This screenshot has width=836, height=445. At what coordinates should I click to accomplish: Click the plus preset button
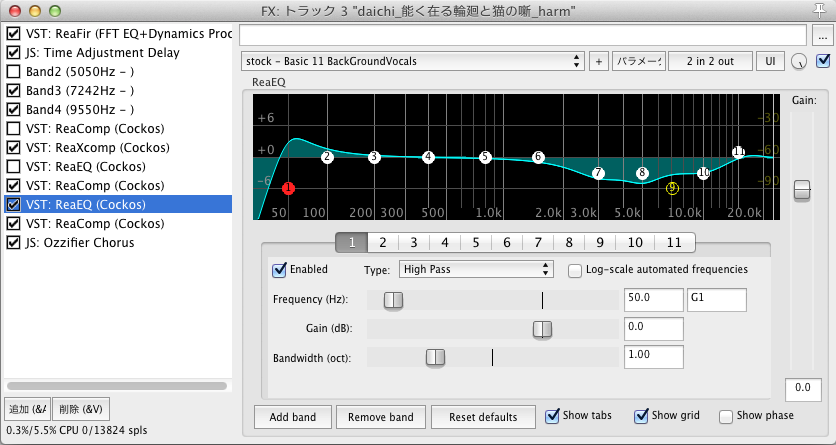[599, 61]
